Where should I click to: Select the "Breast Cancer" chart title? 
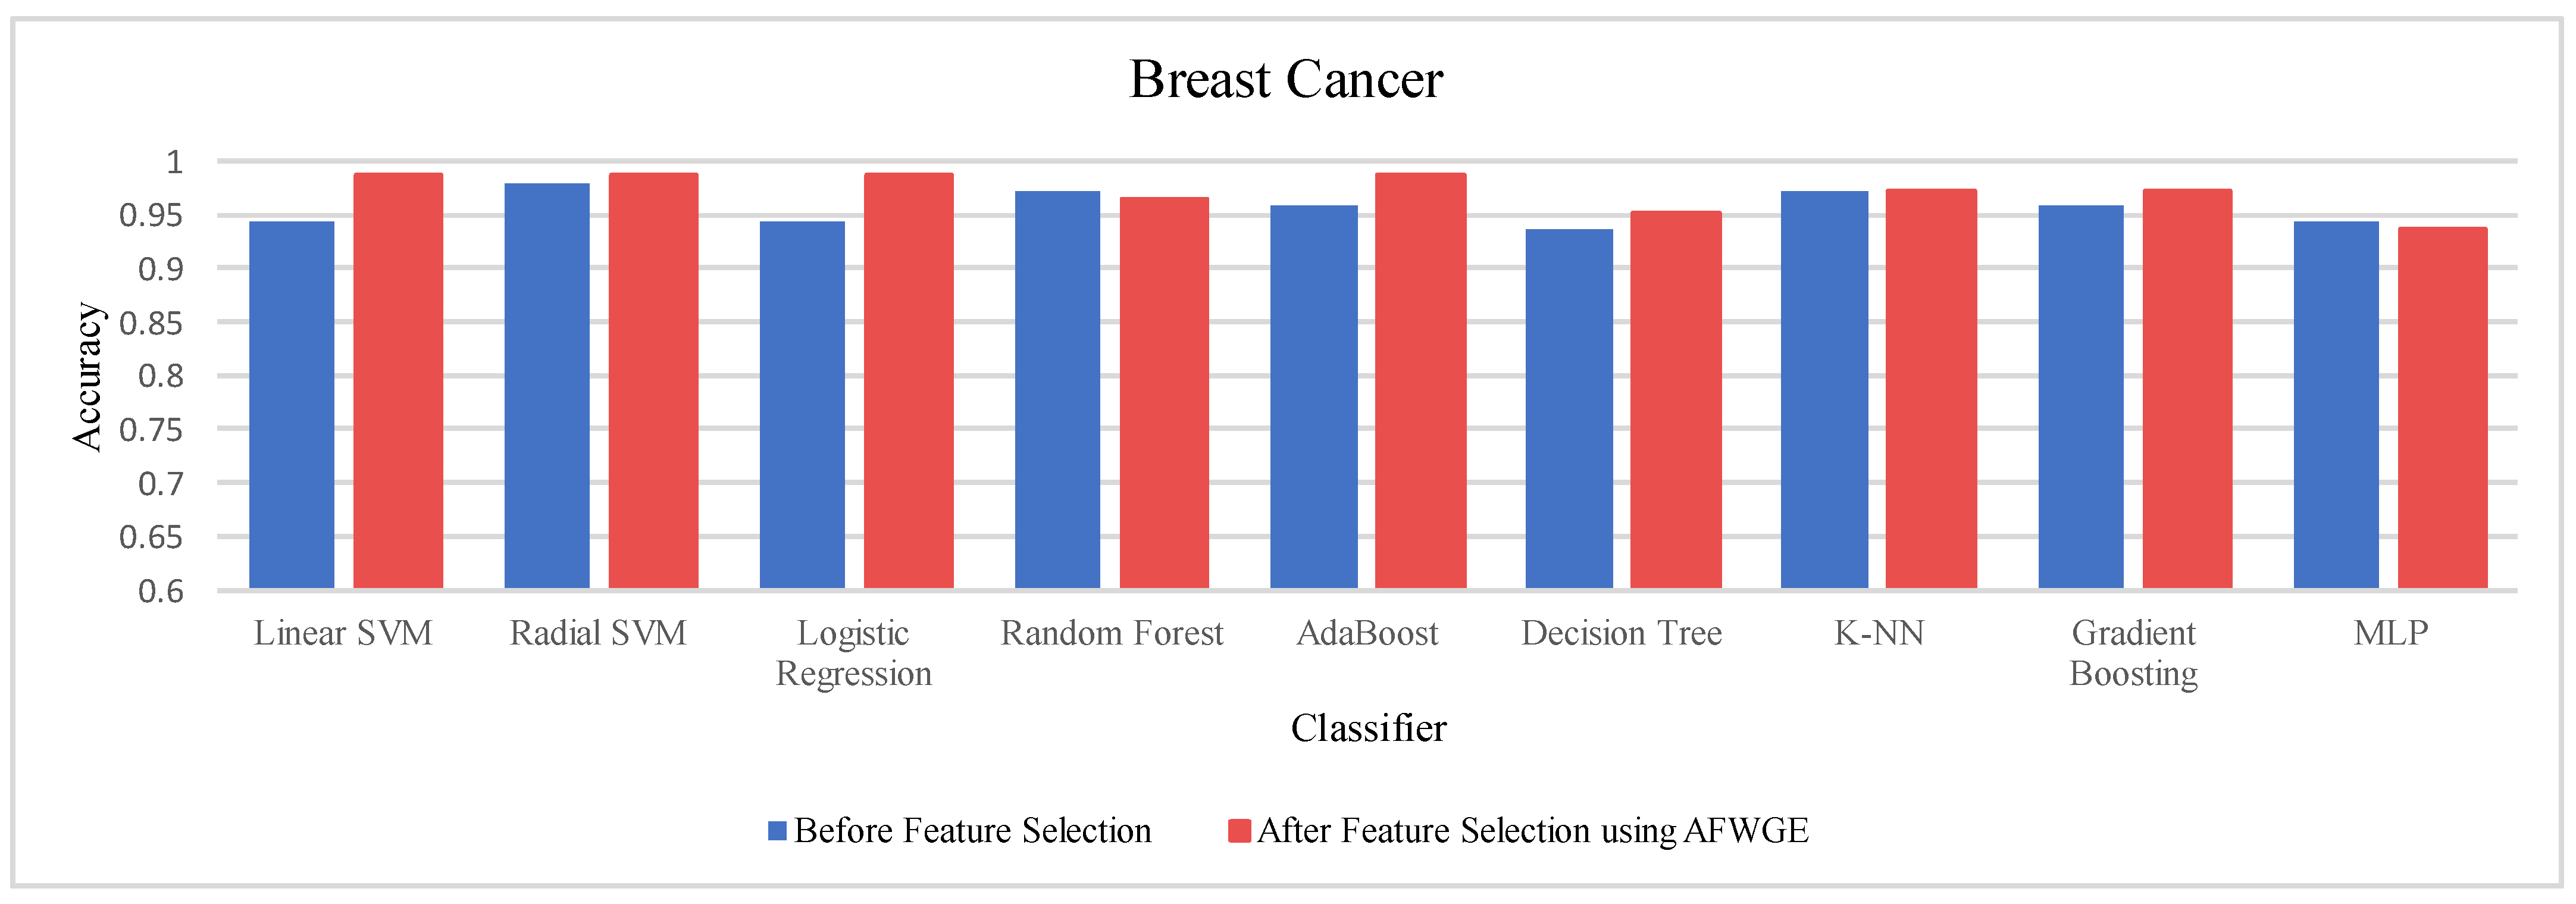[x=1286, y=79]
